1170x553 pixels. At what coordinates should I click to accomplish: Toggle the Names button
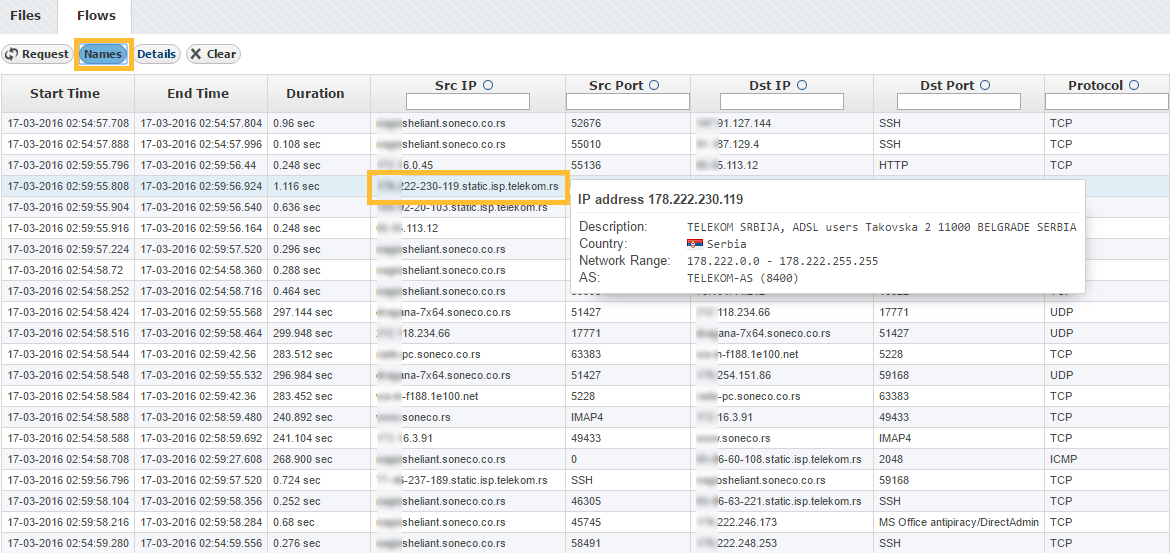pos(103,54)
